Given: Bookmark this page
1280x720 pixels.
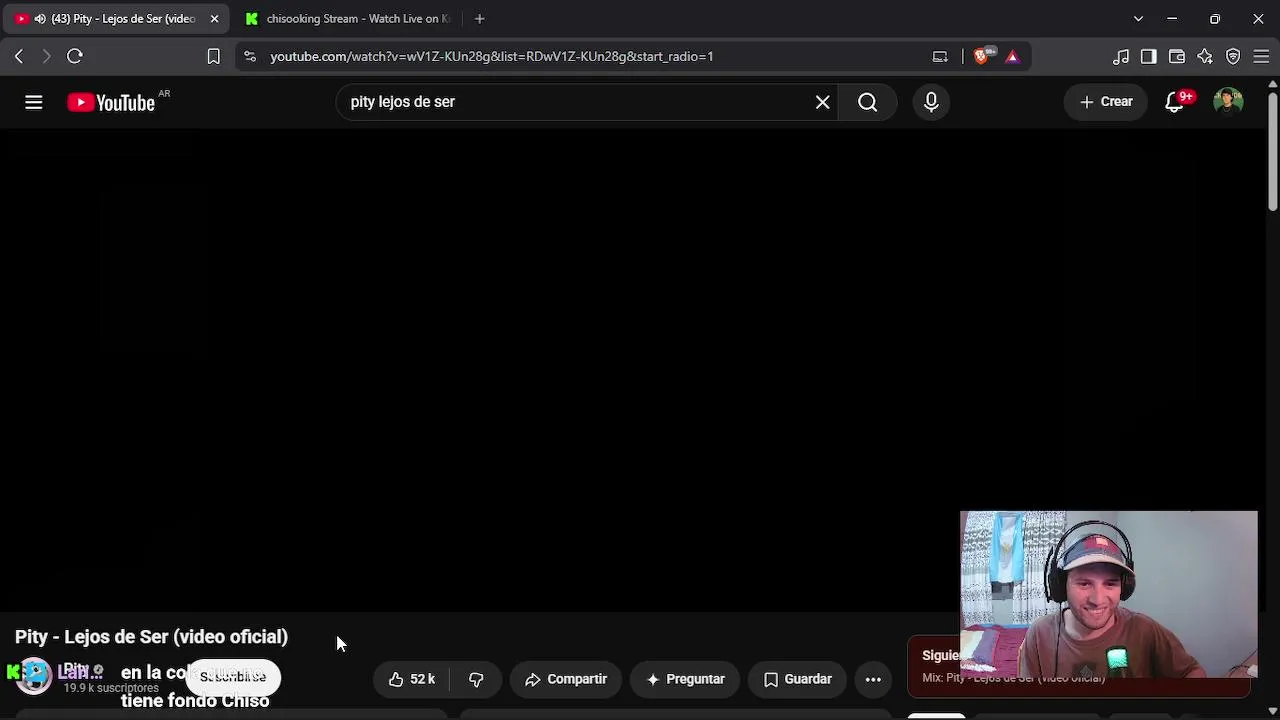Looking at the screenshot, I should pos(213,56).
